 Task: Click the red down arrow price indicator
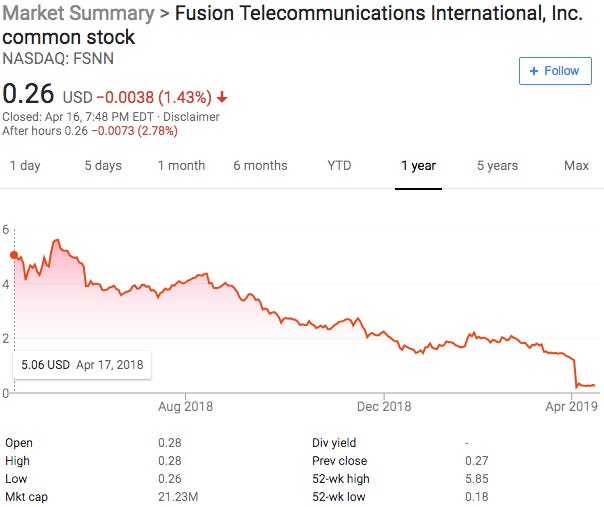click(x=221, y=97)
